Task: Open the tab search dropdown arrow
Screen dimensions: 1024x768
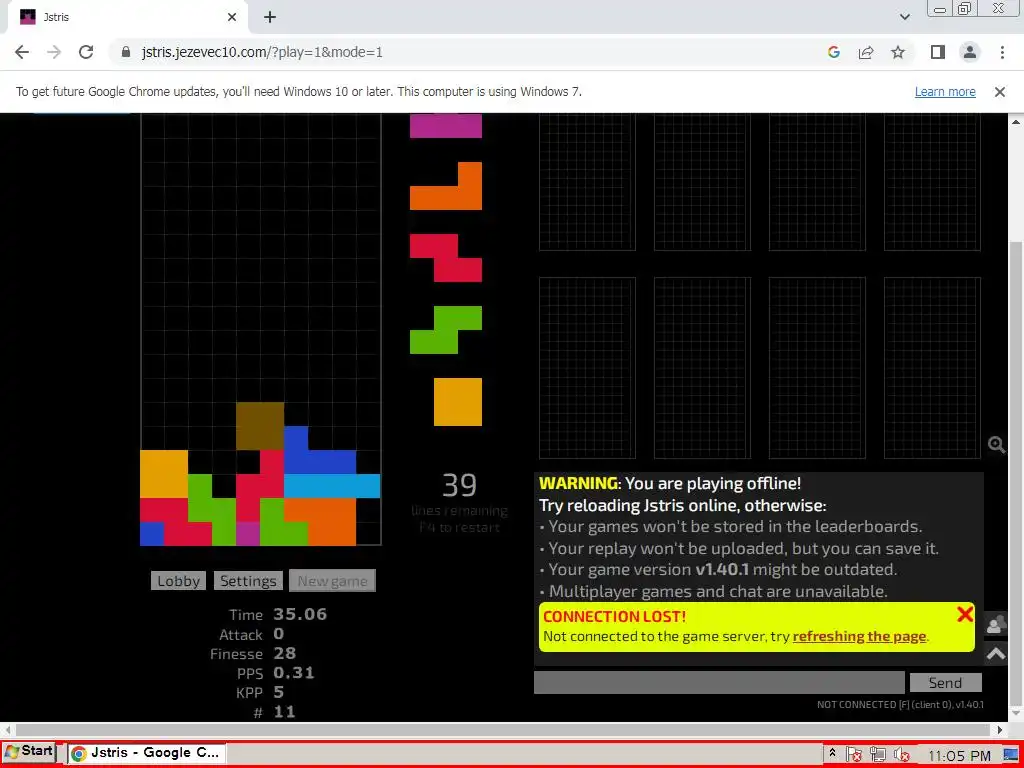Action: 904,18
